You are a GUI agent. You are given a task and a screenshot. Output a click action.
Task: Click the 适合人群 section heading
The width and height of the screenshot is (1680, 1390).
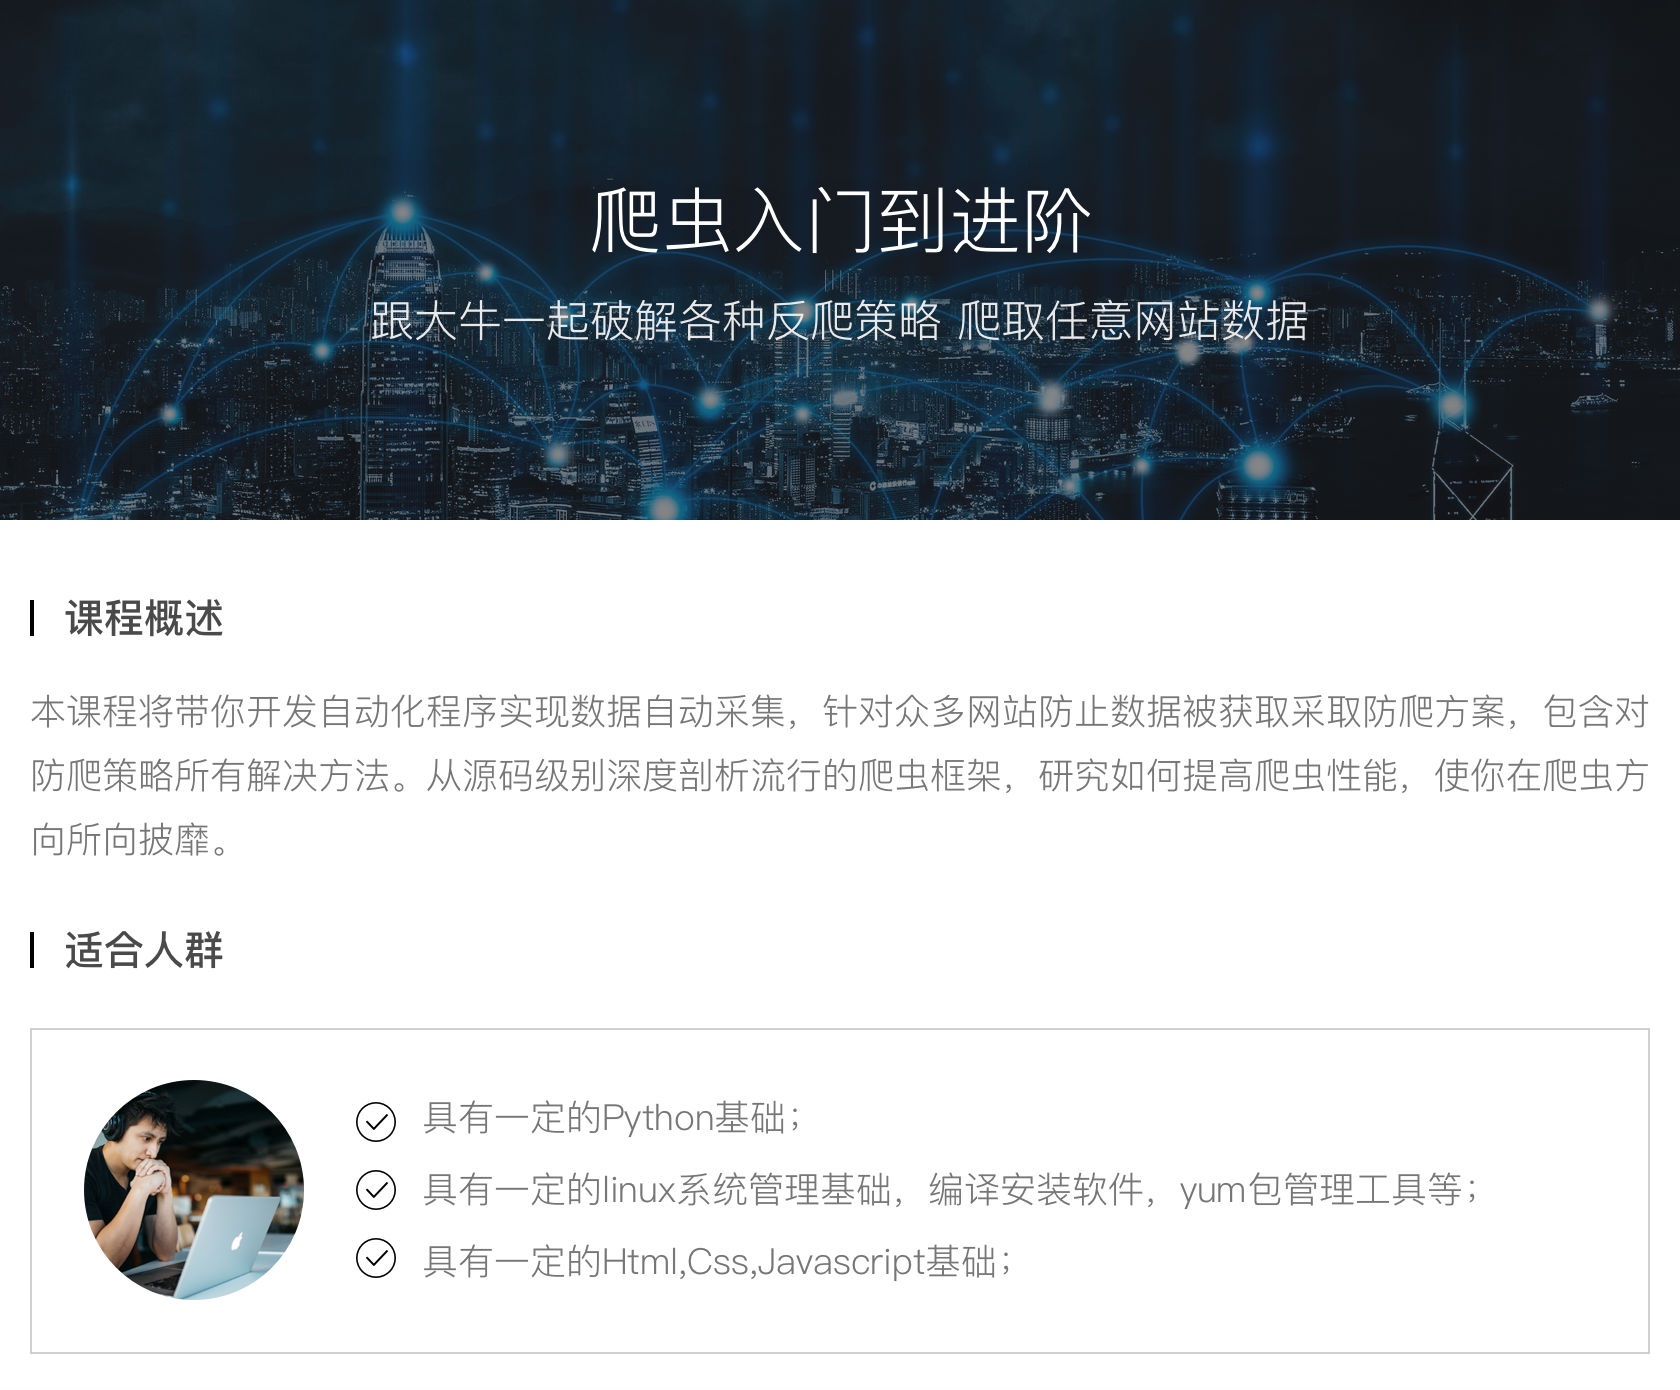(144, 950)
